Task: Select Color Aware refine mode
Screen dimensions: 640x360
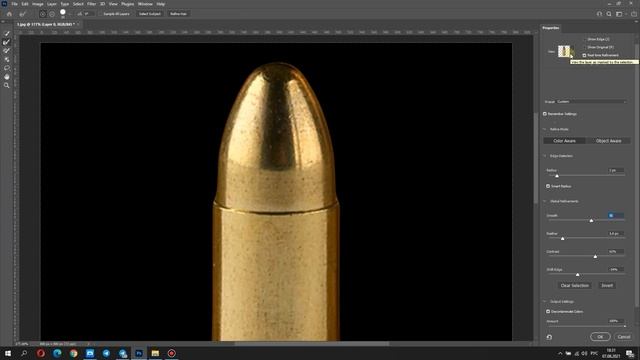Action: tap(564, 141)
